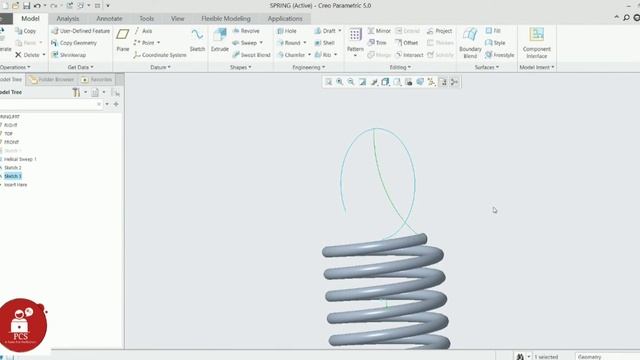Select the Project tool
The height and width of the screenshot is (360, 640).
pyautogui.click(x=439, y=31)
